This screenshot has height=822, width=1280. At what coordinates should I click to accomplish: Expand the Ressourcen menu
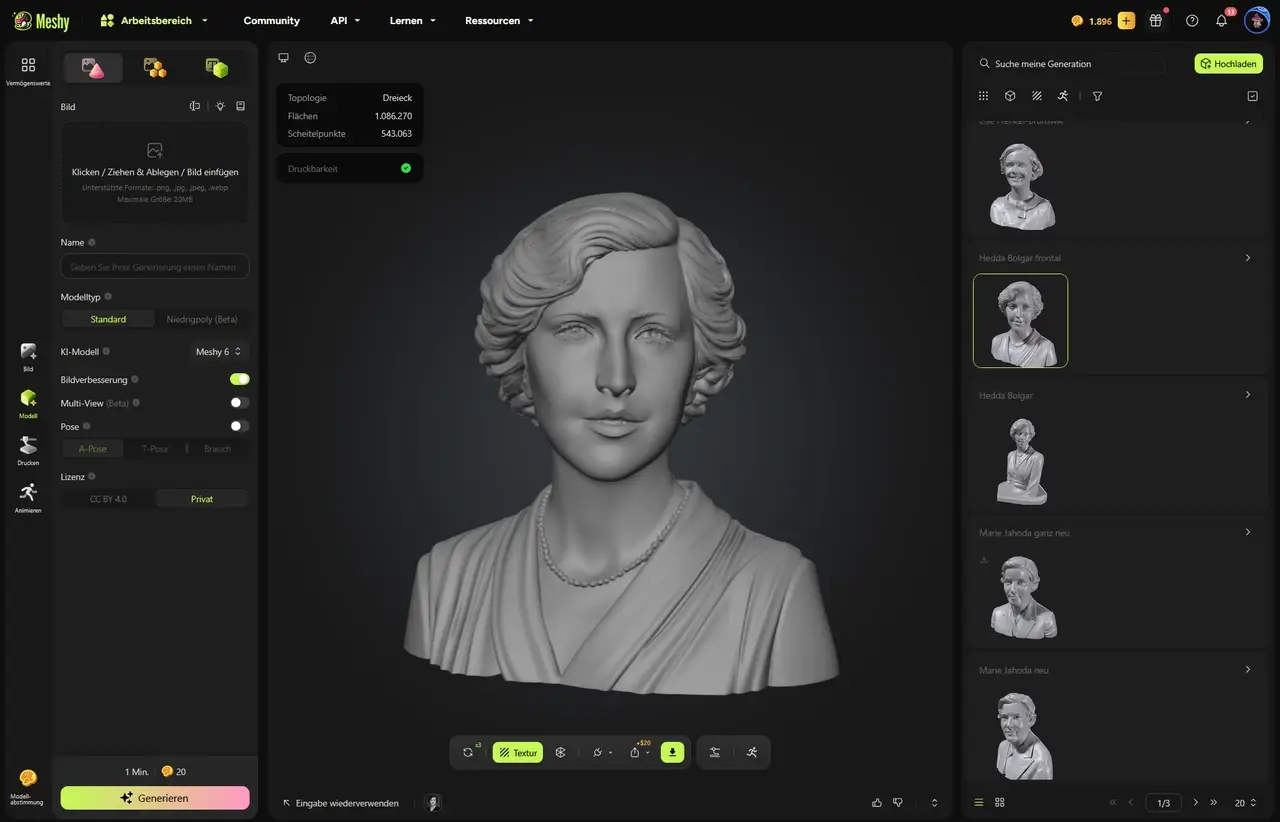tap(499, 20)
